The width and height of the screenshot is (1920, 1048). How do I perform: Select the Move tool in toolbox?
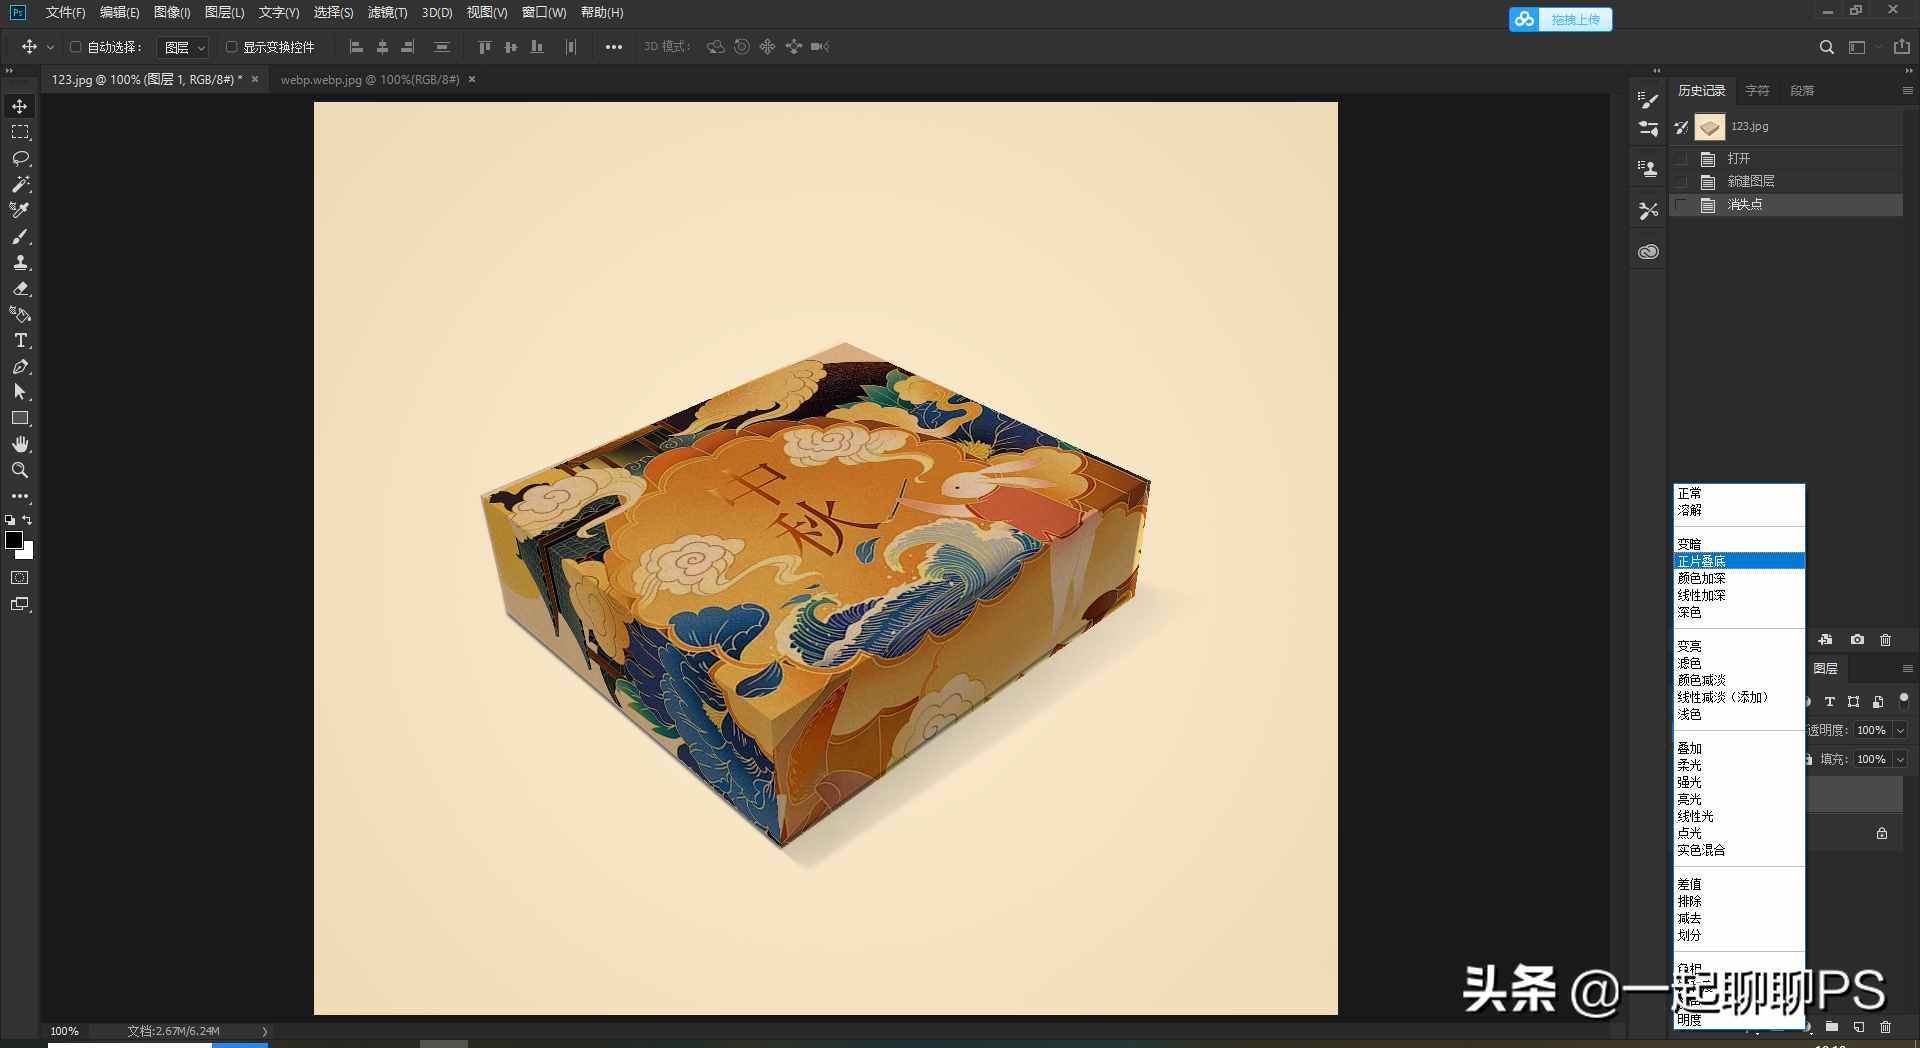20,106
